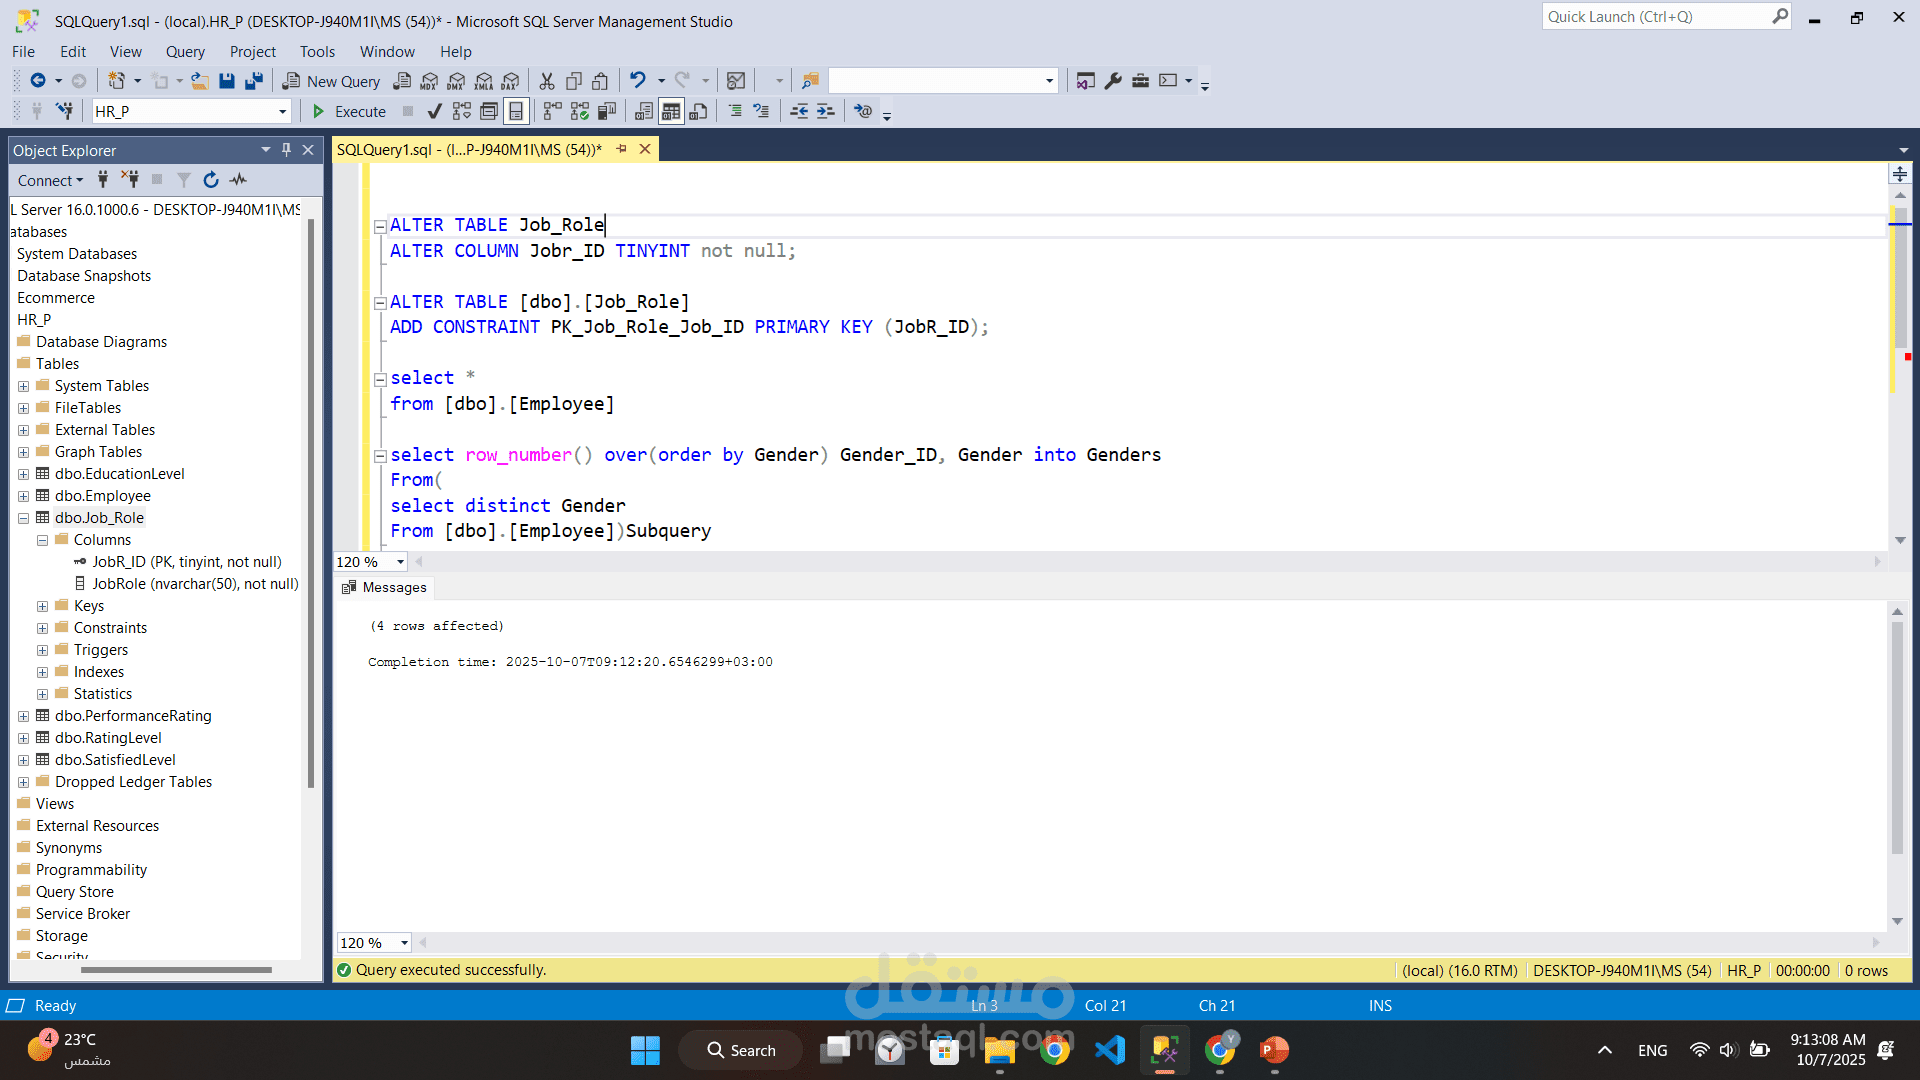
Task: Click the DAX Query icon
Action: coord(510,81)
